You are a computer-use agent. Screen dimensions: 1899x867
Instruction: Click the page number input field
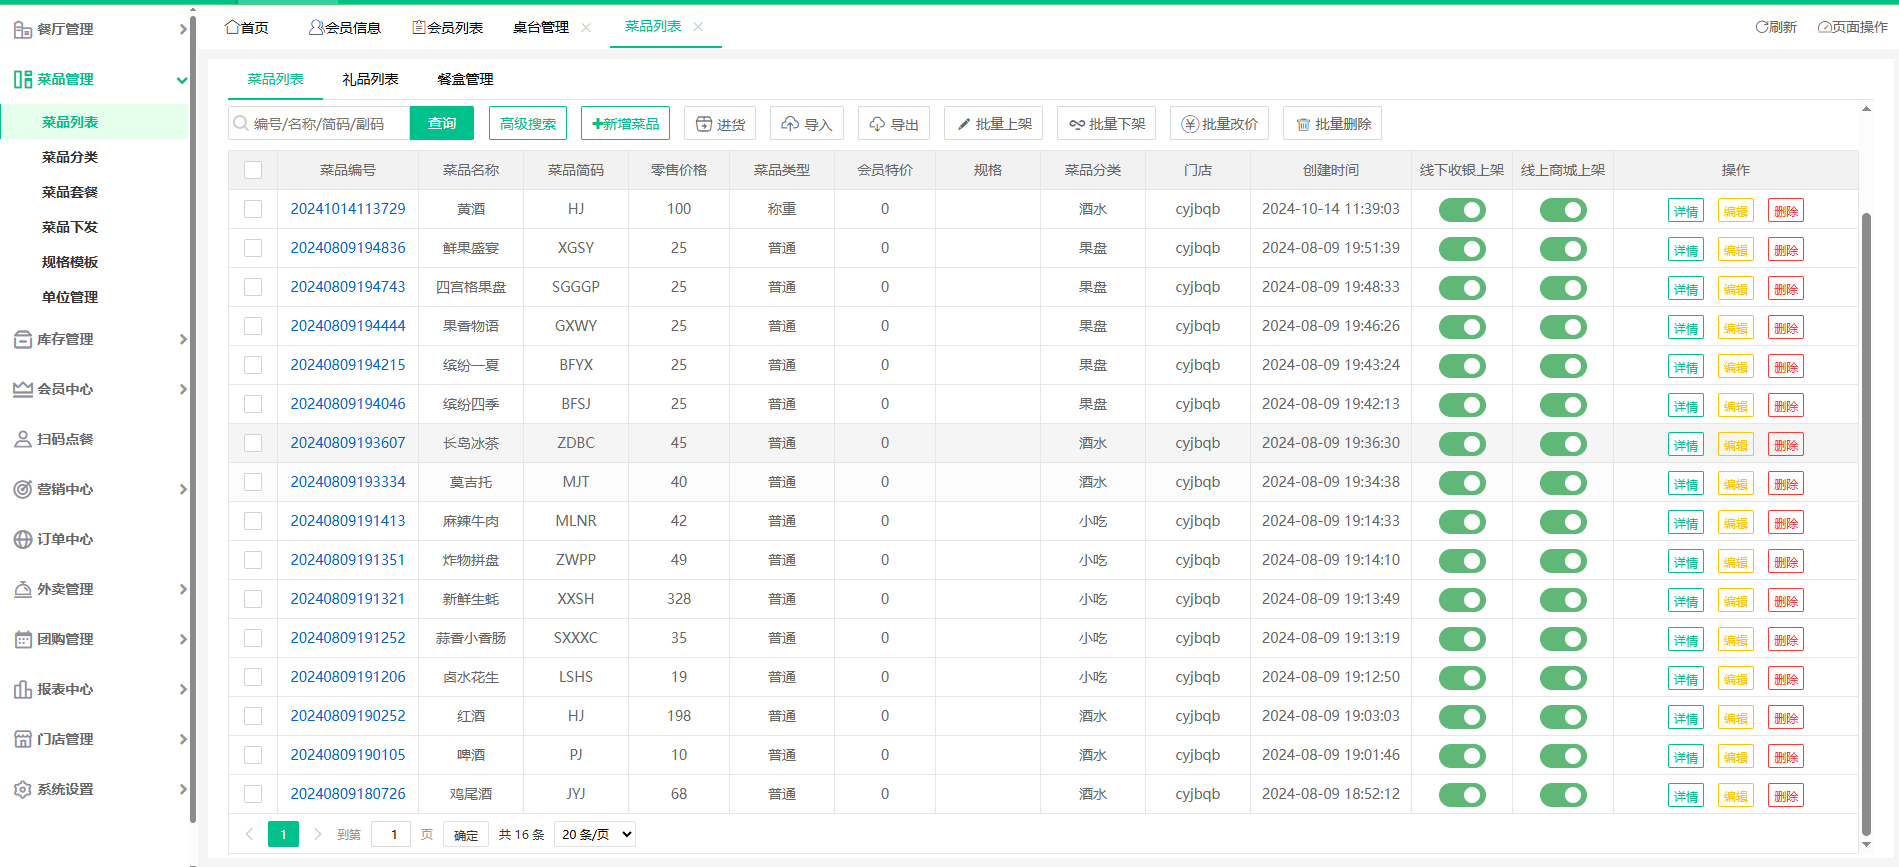point(391,834)
